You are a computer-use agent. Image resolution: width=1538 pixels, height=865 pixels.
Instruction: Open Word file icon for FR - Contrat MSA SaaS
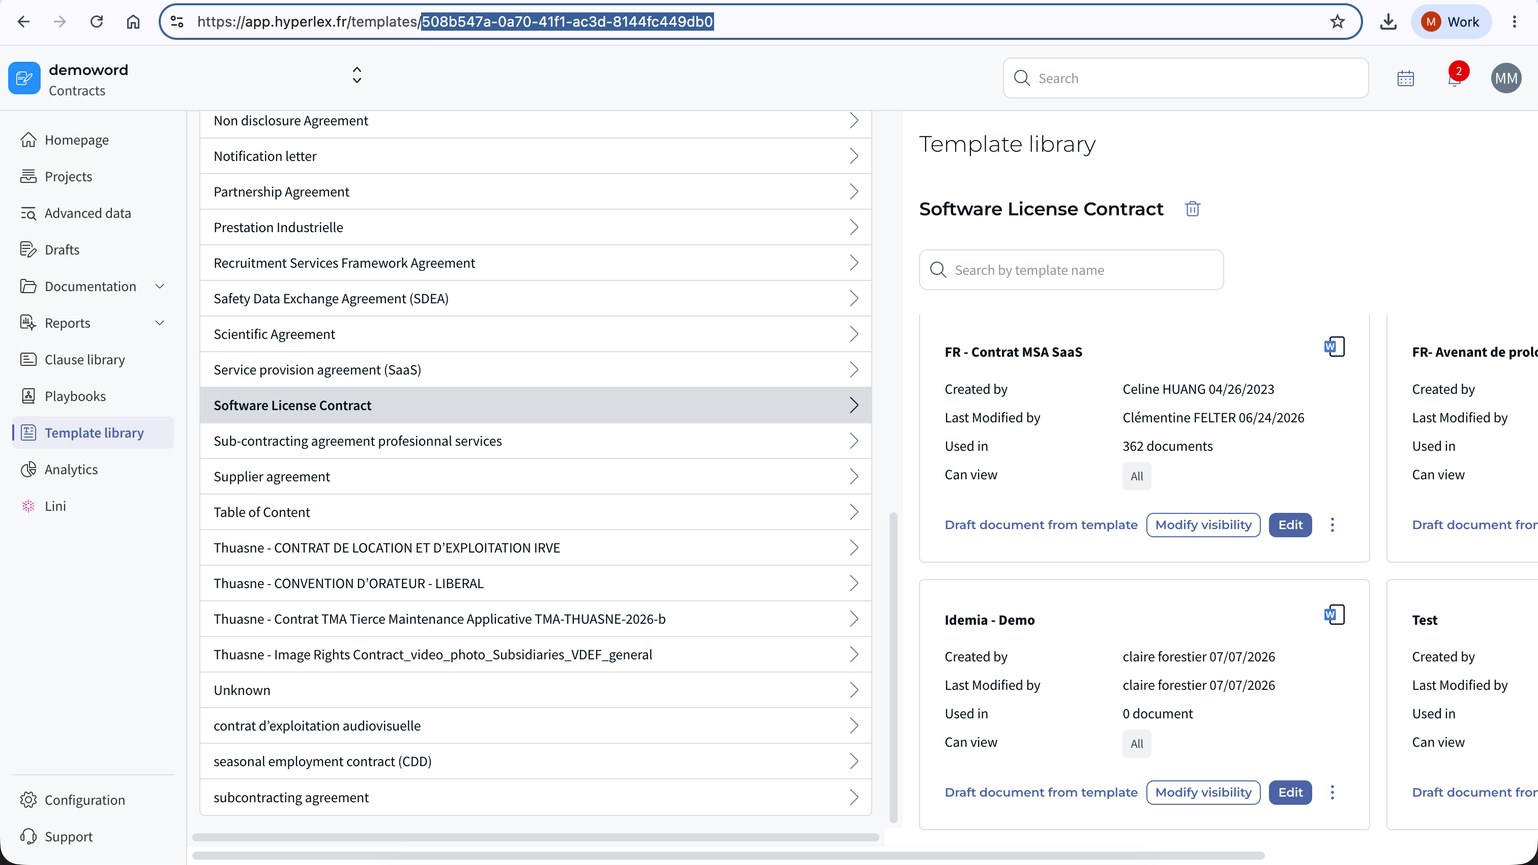coord(1334,347)
